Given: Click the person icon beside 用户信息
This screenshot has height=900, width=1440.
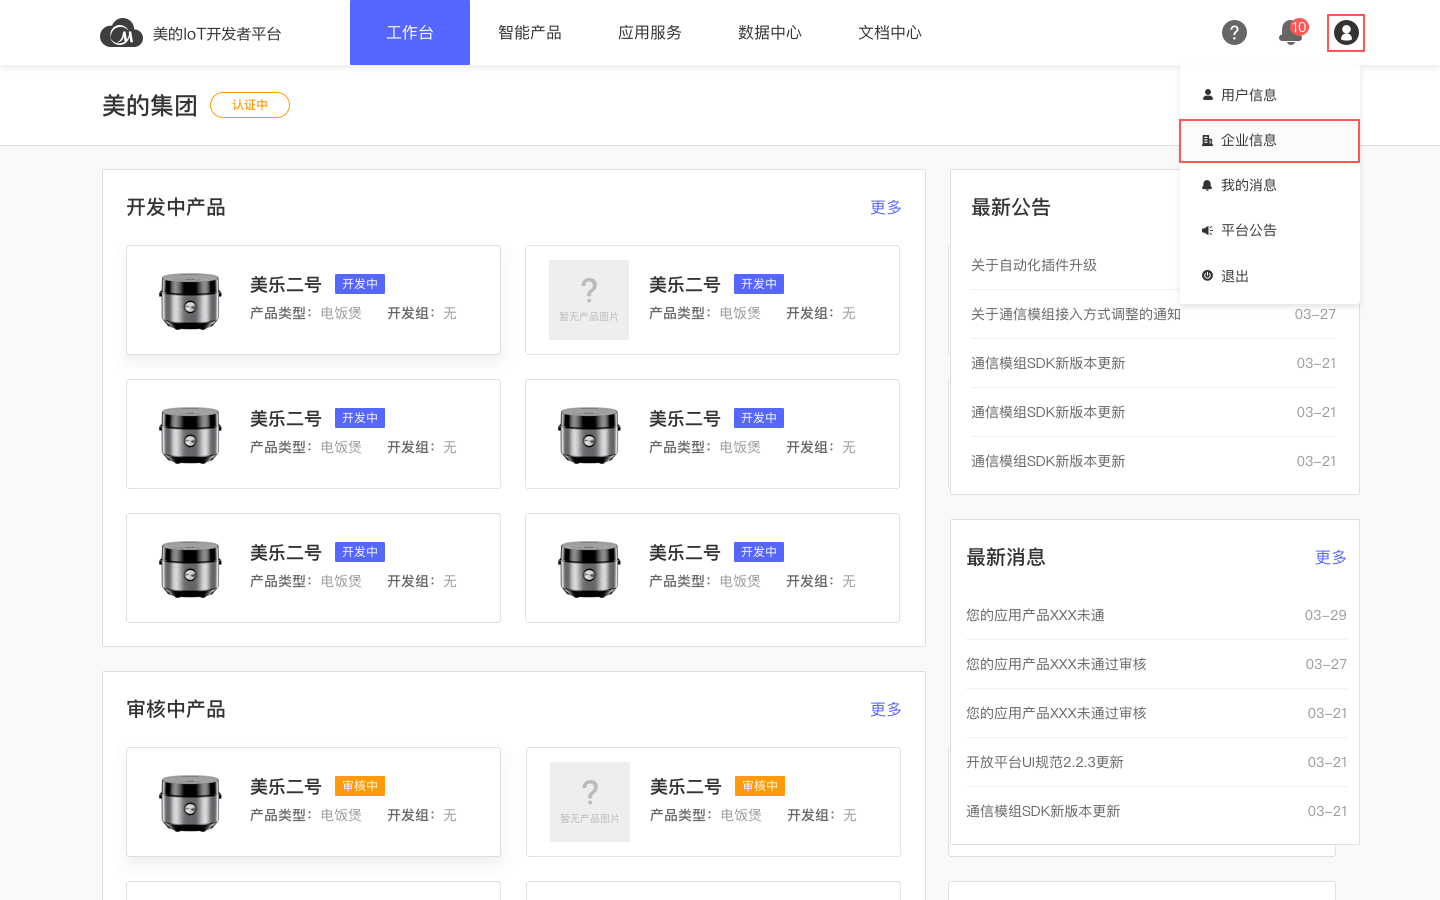Looking at the screenshot, I should pos(1207,95).
